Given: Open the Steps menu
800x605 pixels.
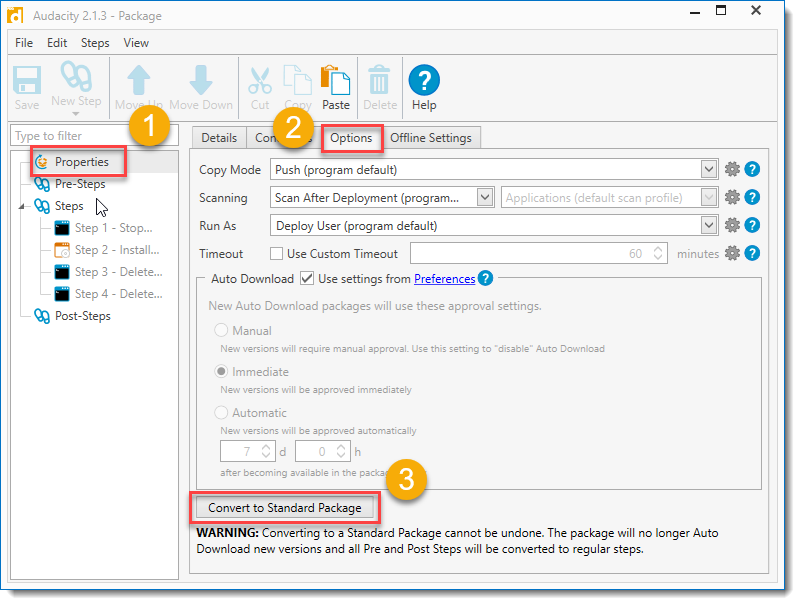Looking at the screenshot, I should [95, 43].
